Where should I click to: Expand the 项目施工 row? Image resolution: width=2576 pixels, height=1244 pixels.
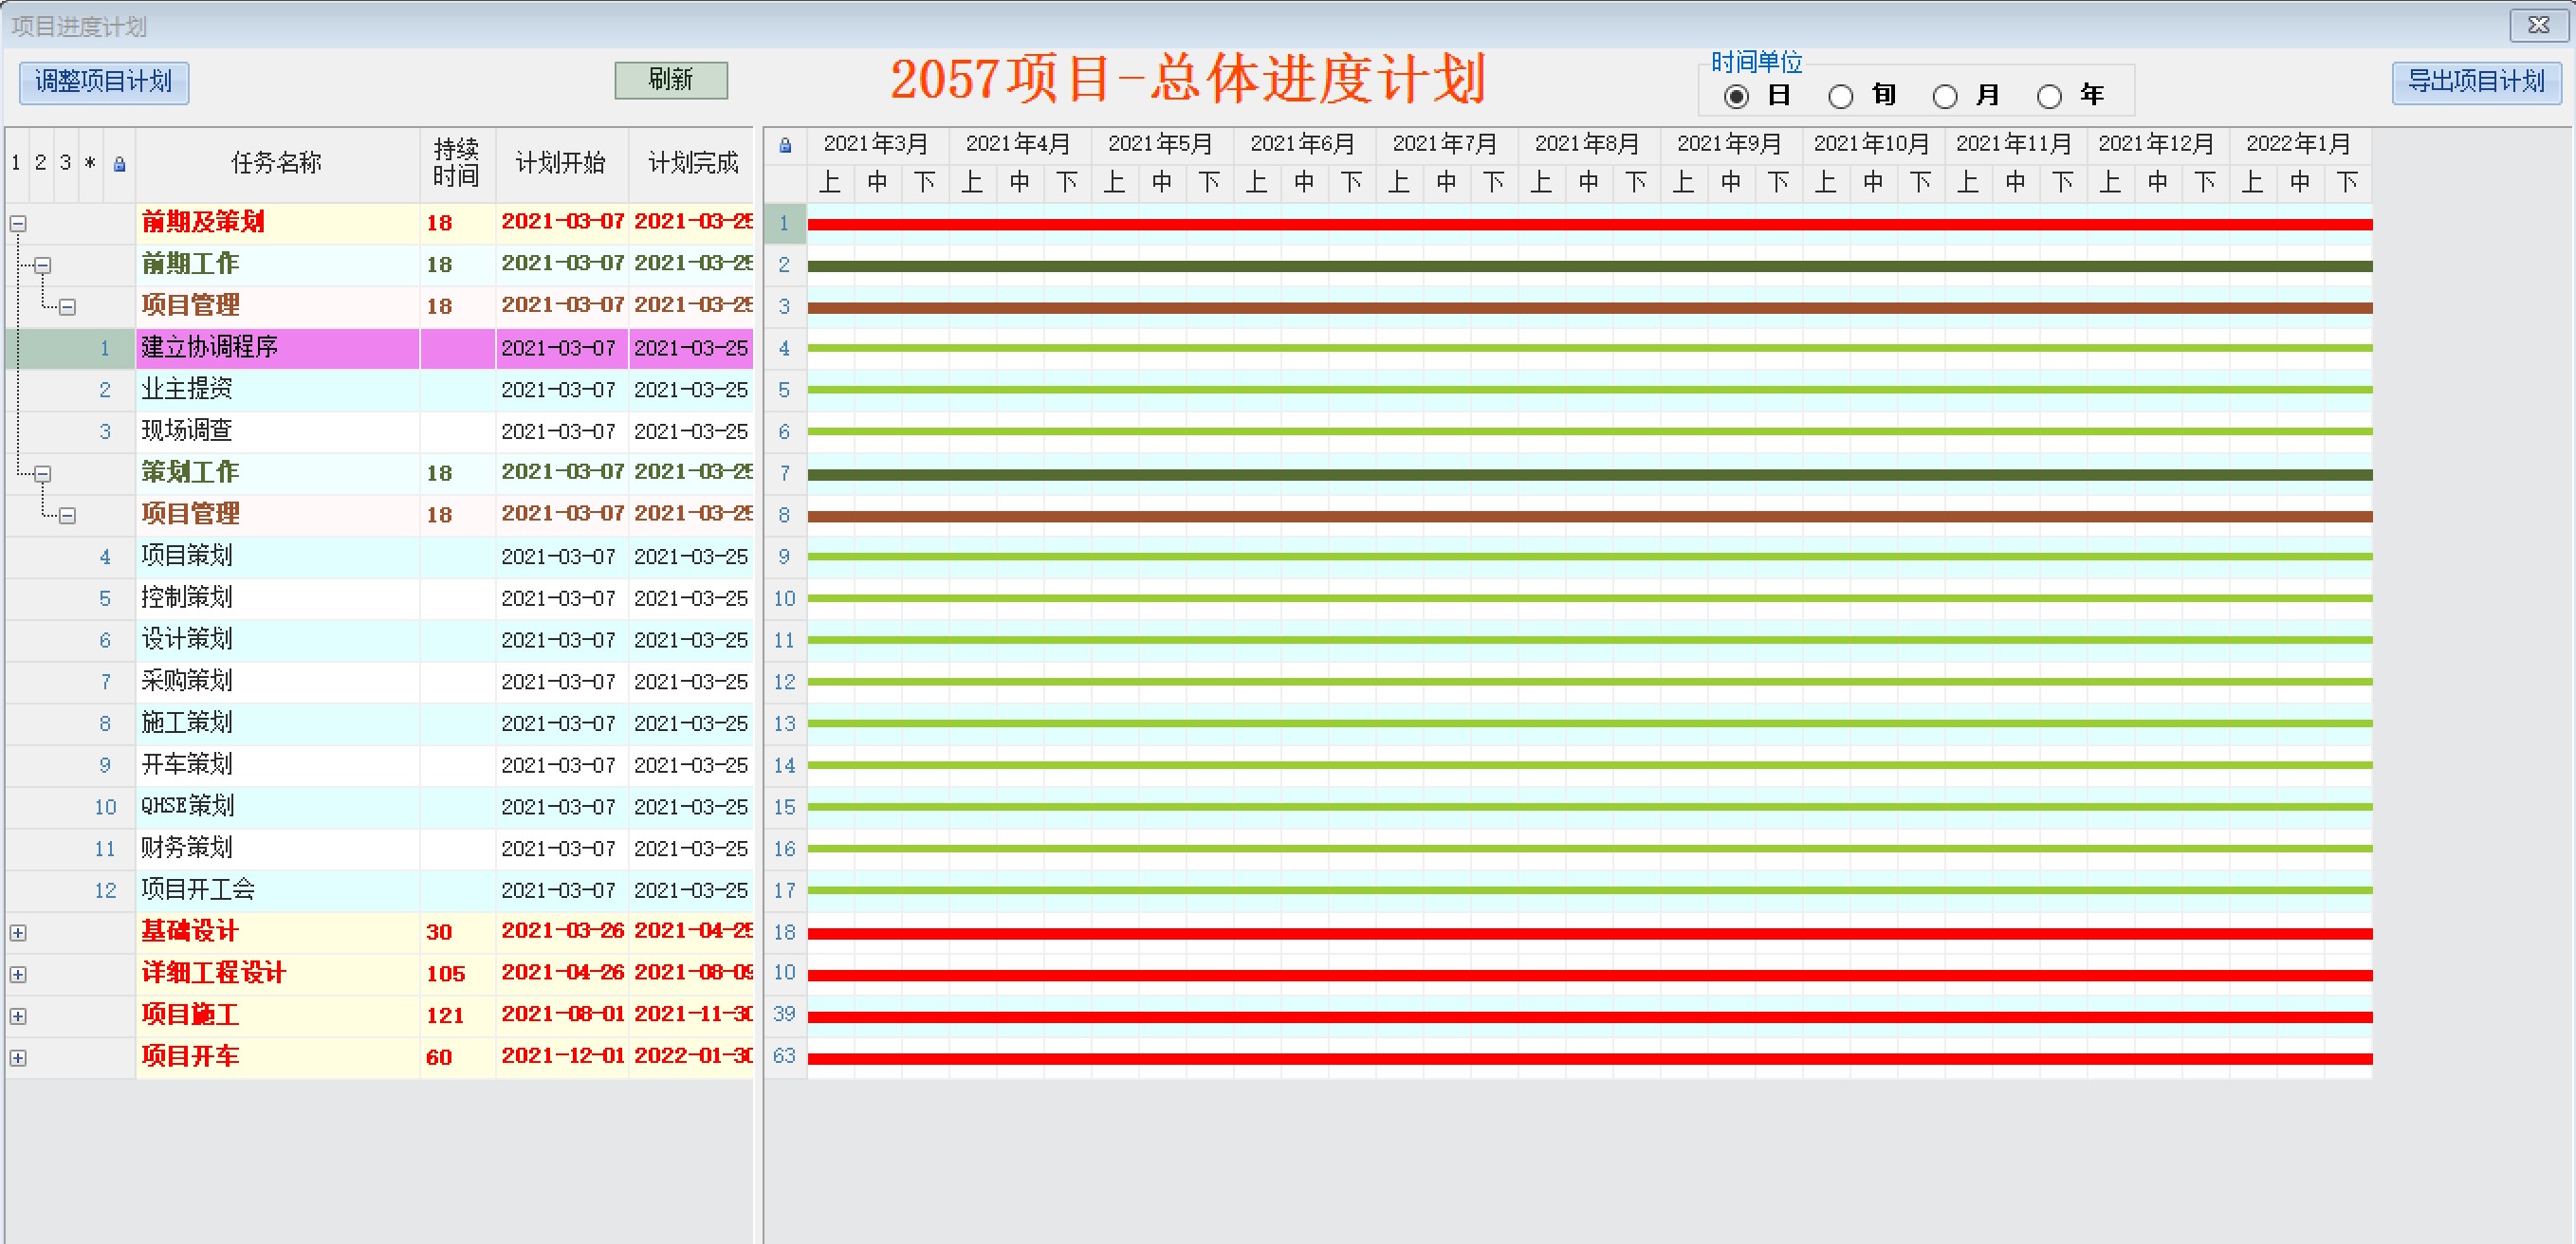point(18,1017)
